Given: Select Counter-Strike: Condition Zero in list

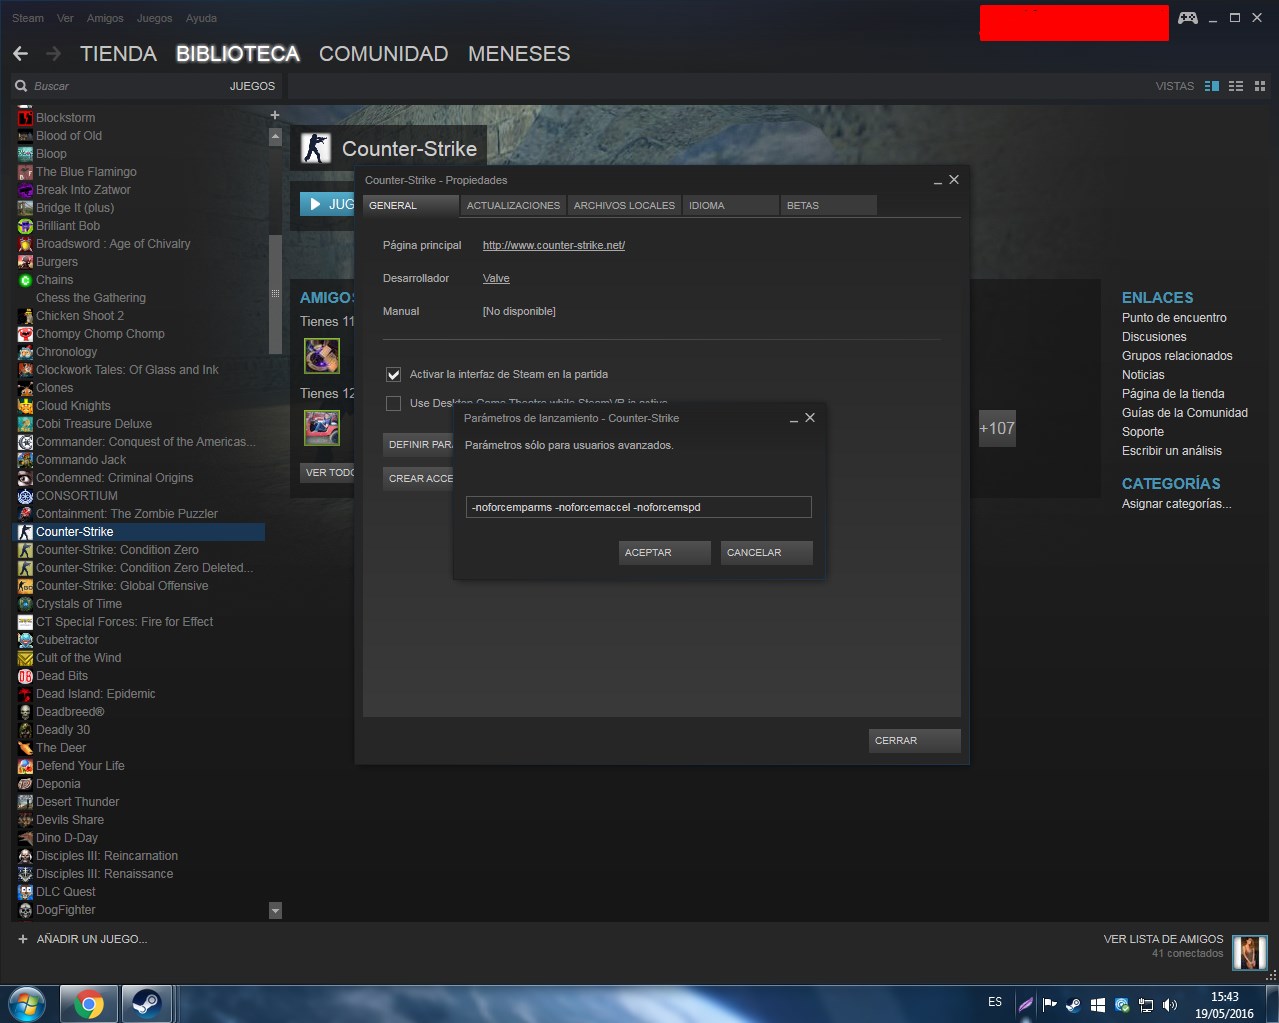Looking at the screenshot, I should click(x=138, y=550).
